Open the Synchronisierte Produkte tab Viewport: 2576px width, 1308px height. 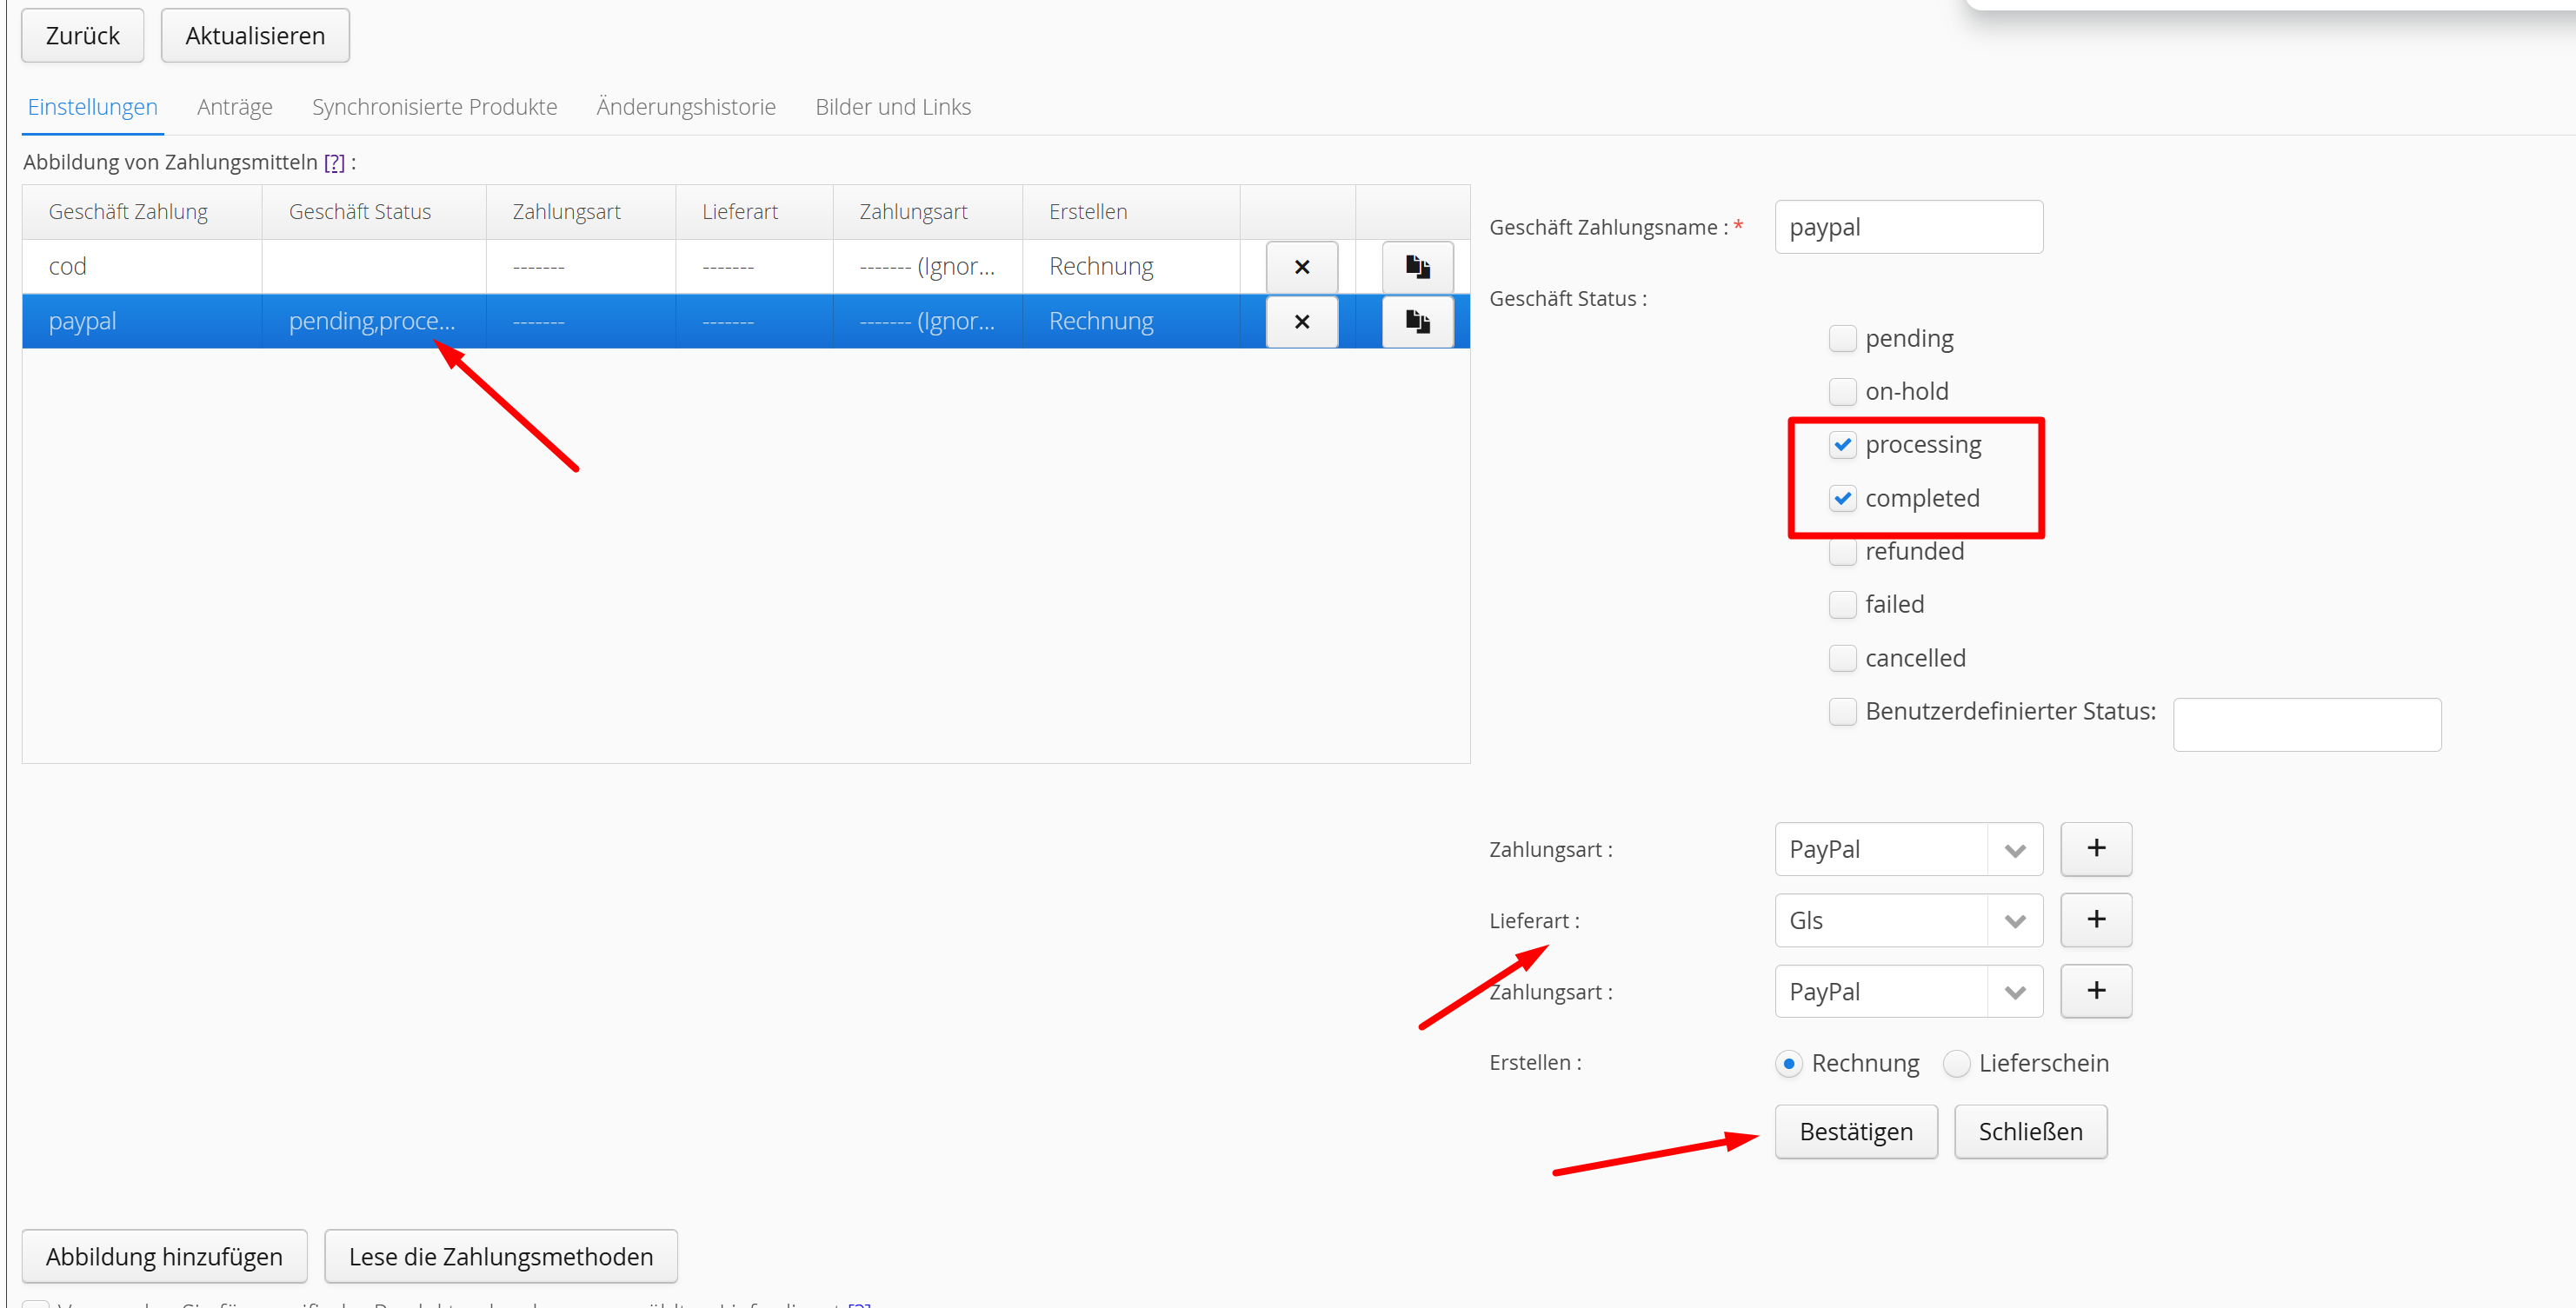pyautogui.click(x=434, y=107)
